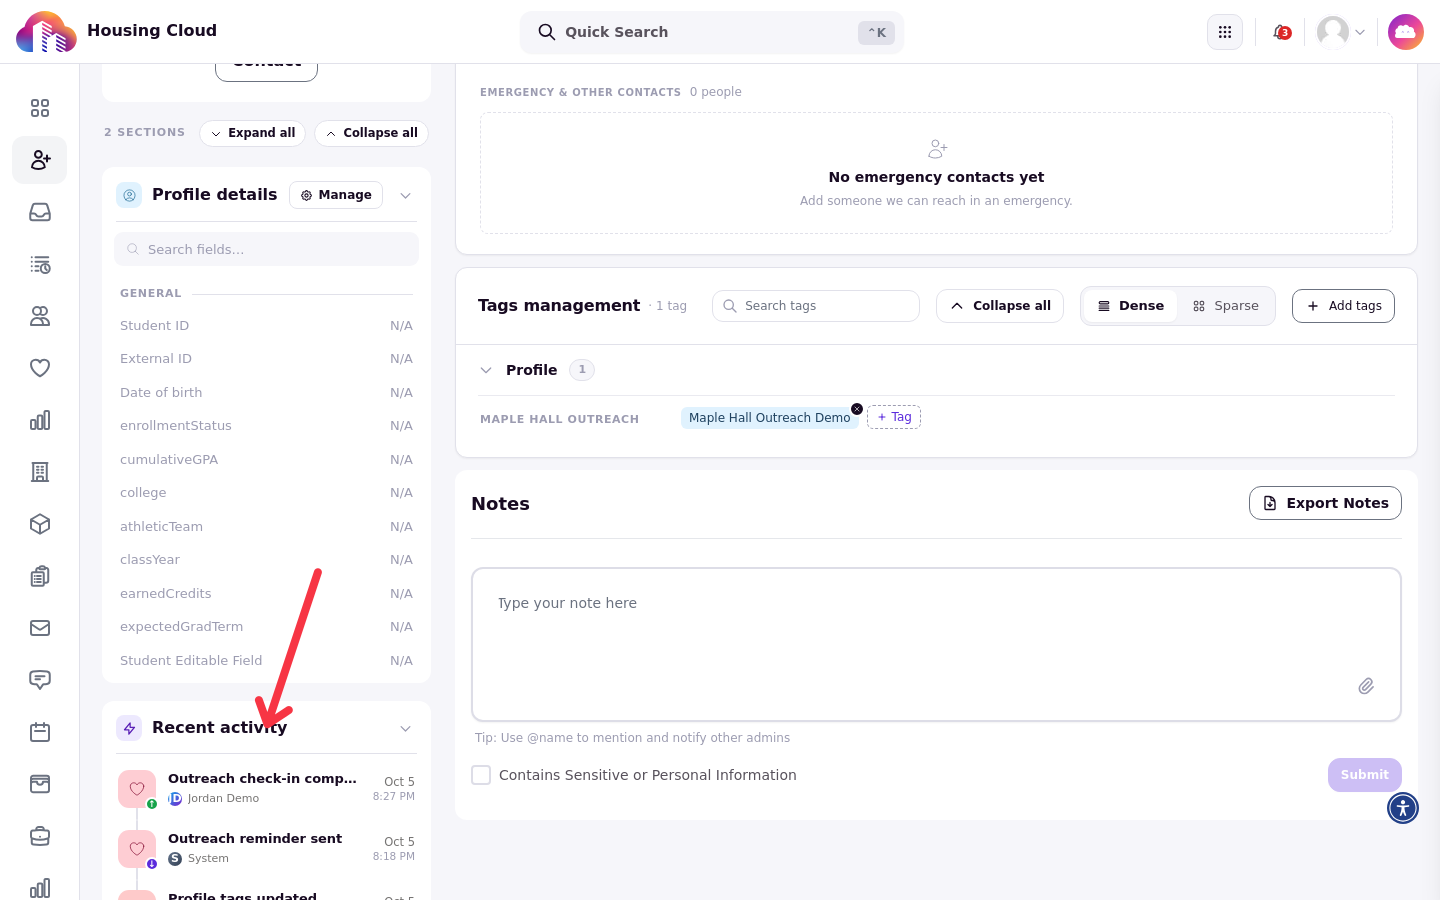The width and height of the screenshot is (1440, 900).
Task: Click into the Type your note here area
Action: pos(936,644)
